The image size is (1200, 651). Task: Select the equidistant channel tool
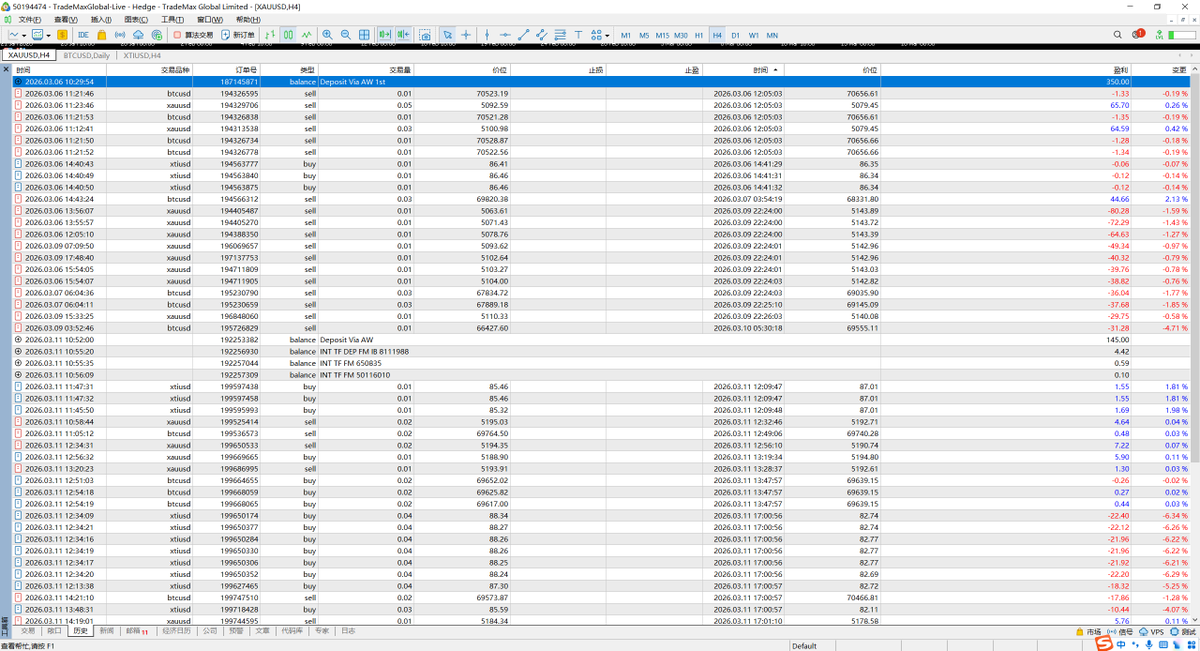542,35
